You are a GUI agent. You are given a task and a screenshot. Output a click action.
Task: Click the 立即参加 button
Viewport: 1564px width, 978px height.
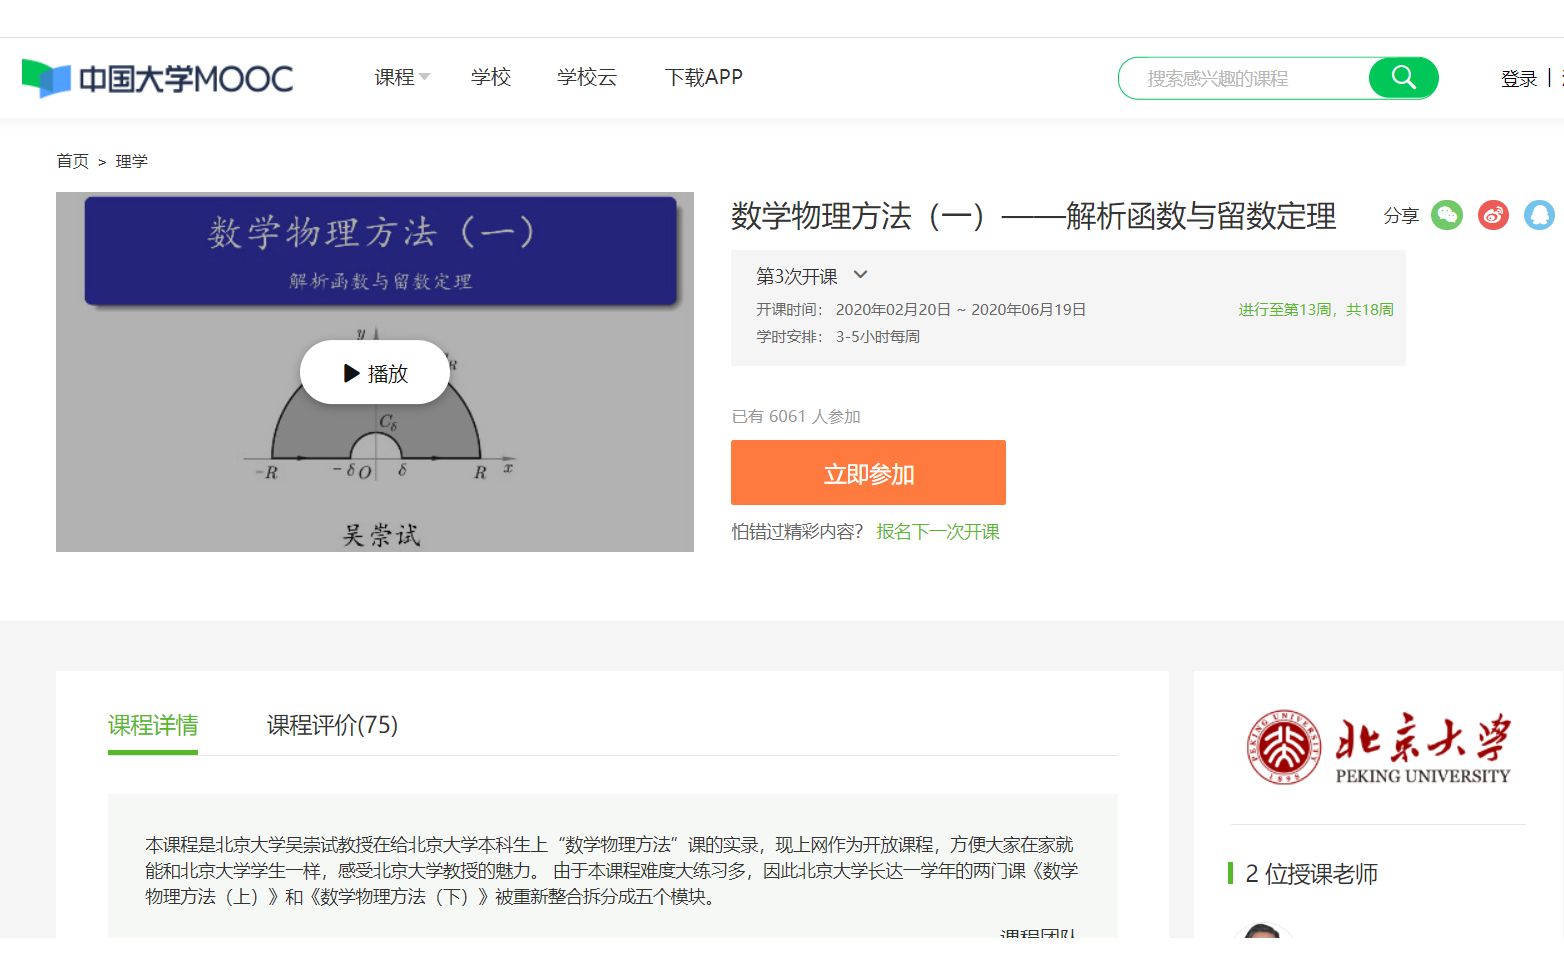(x=868, y=473)
